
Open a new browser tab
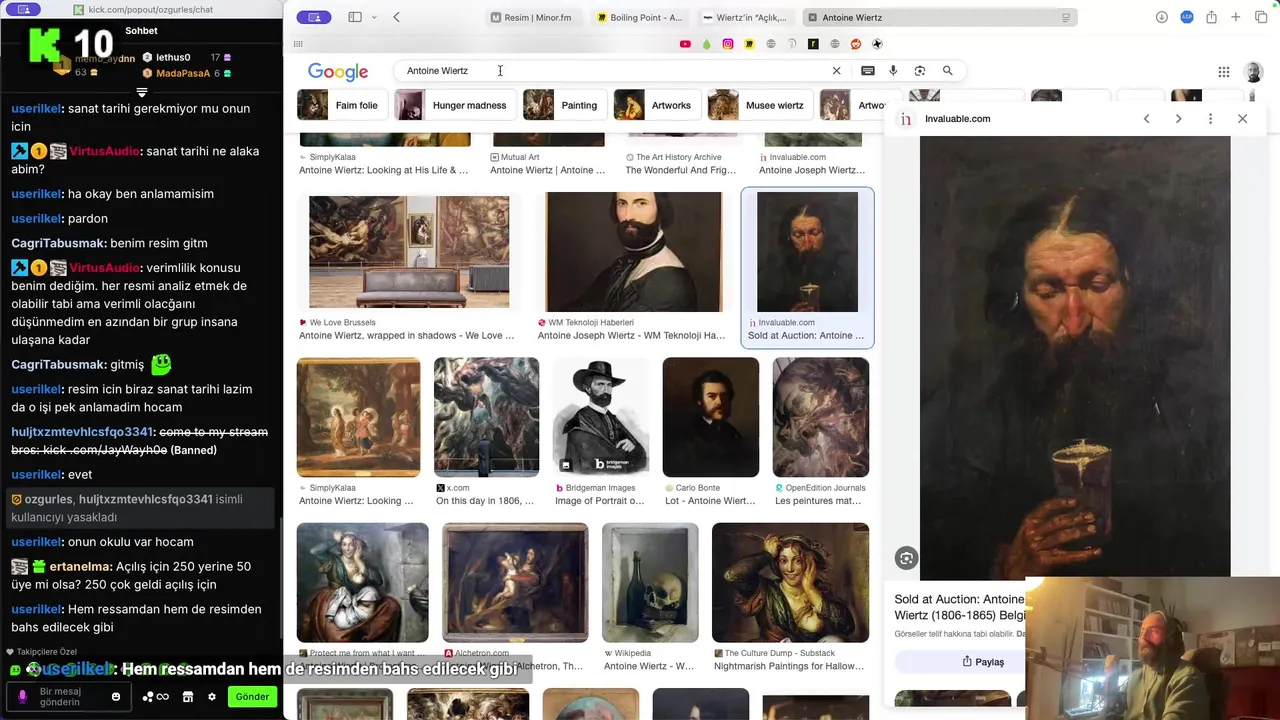[1236, 17]
